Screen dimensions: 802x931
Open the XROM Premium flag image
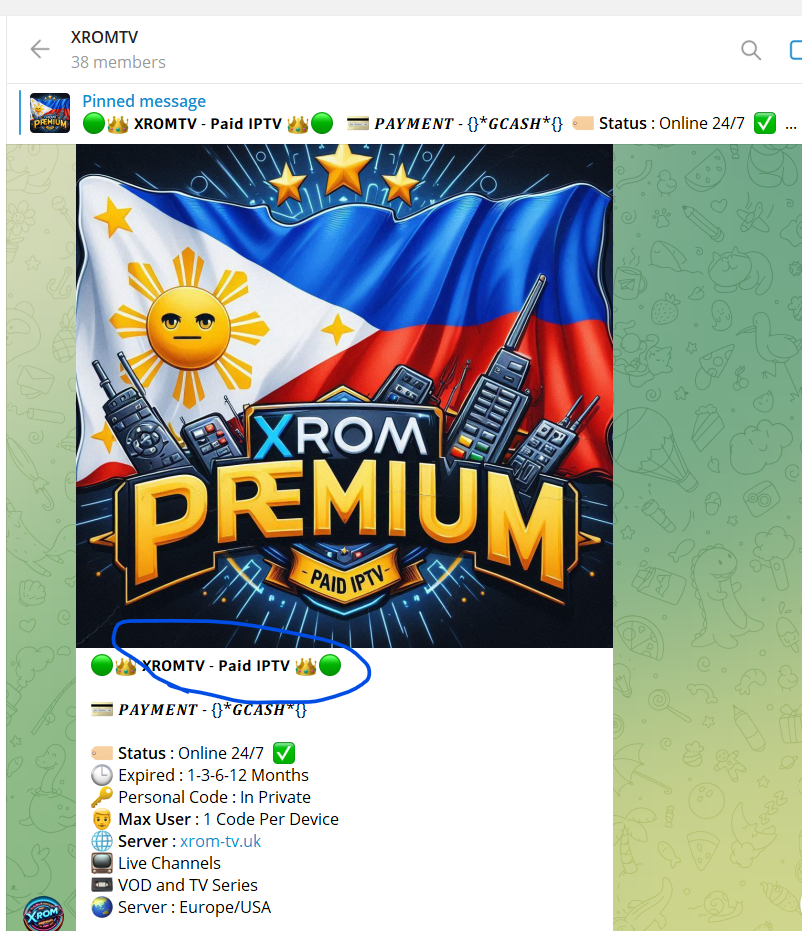[344, 395]
